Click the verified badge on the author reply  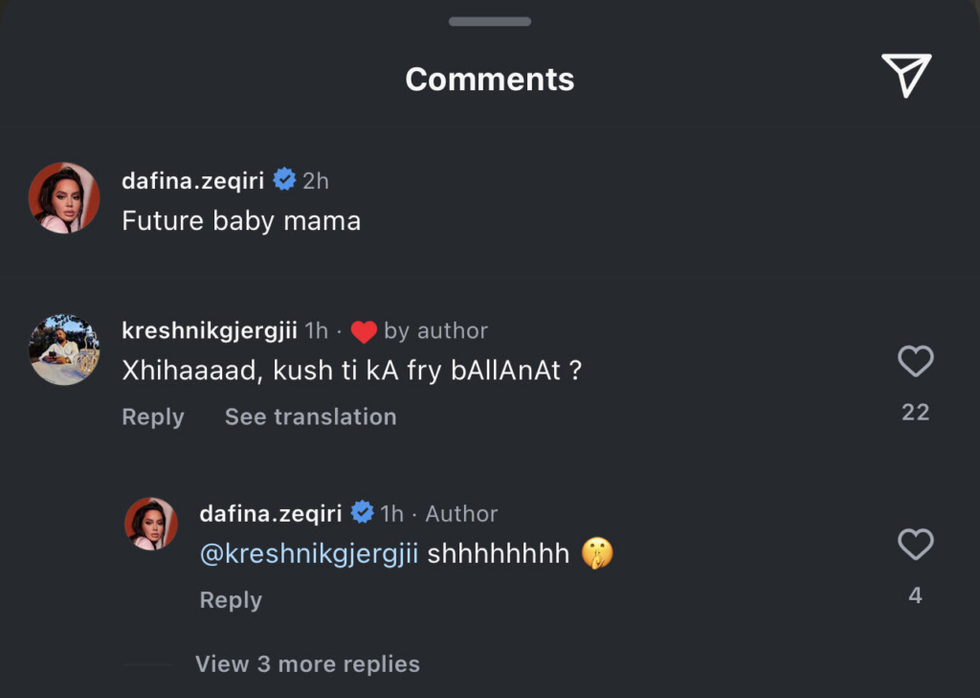[362, 513]
